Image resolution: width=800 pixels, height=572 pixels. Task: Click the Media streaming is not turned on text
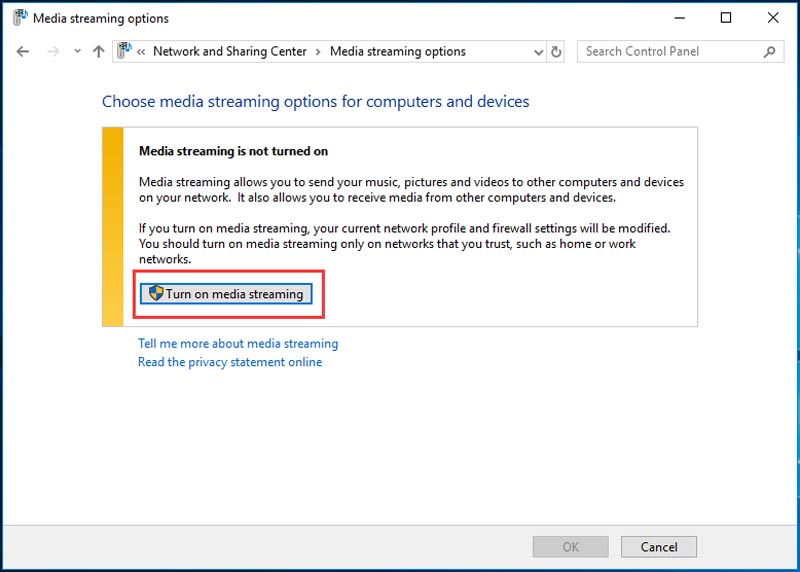233,151
